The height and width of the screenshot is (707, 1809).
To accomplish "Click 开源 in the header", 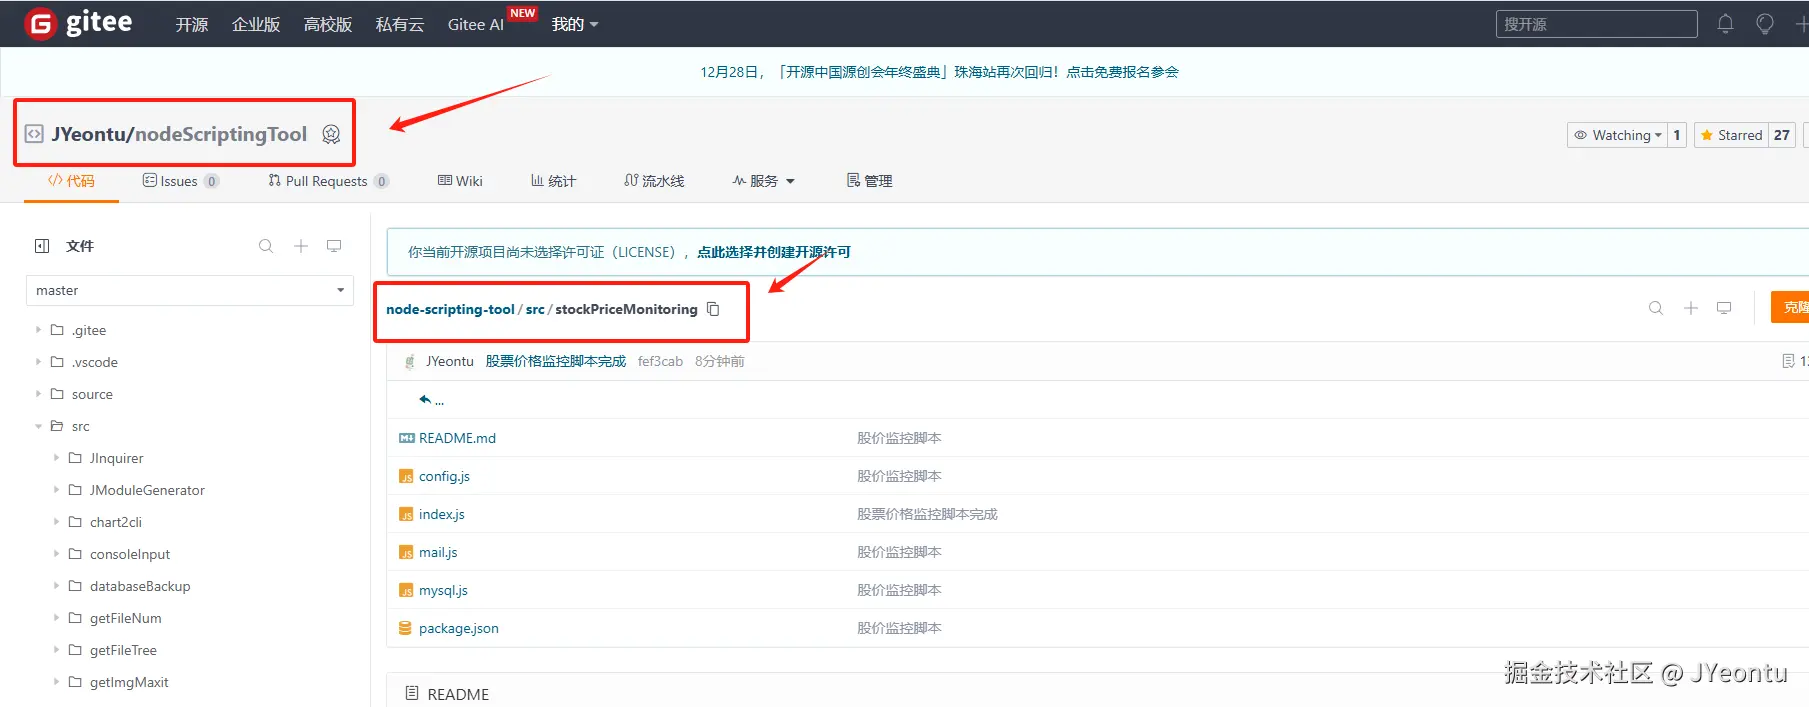I will coord(192,24).
